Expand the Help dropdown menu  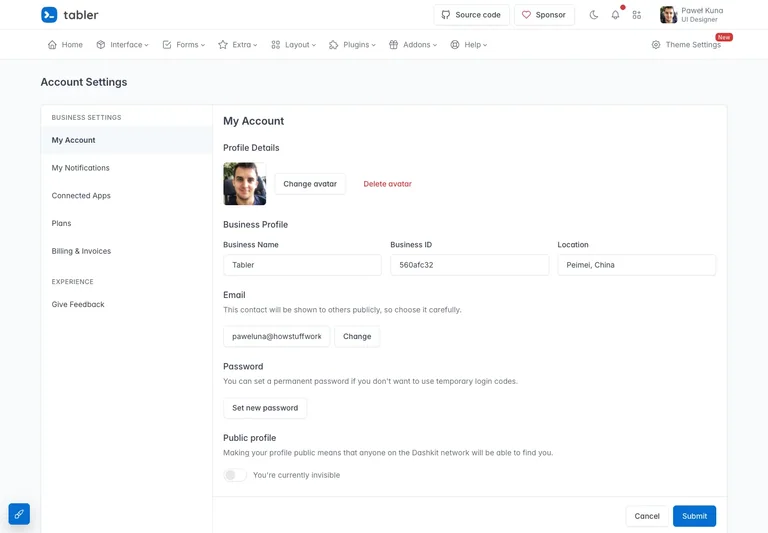[x=469, y=45]
